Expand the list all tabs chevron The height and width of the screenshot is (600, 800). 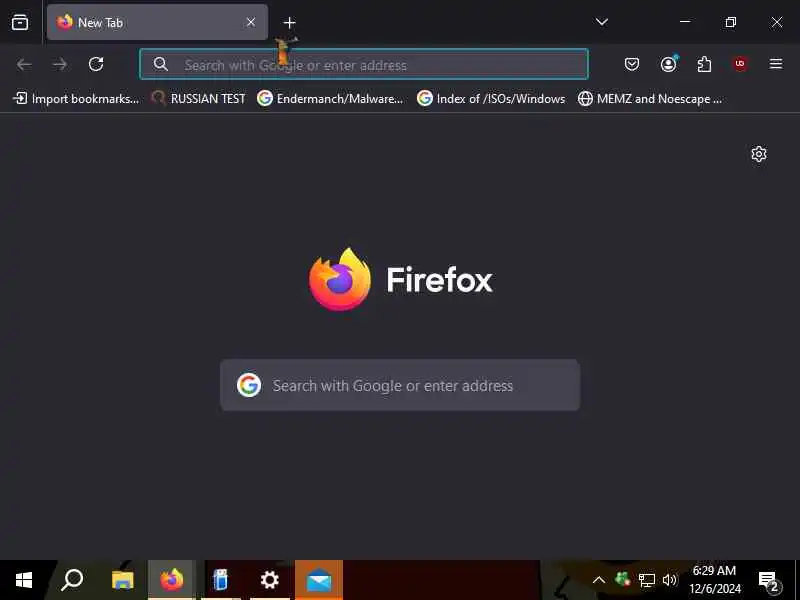pos(602,22)
